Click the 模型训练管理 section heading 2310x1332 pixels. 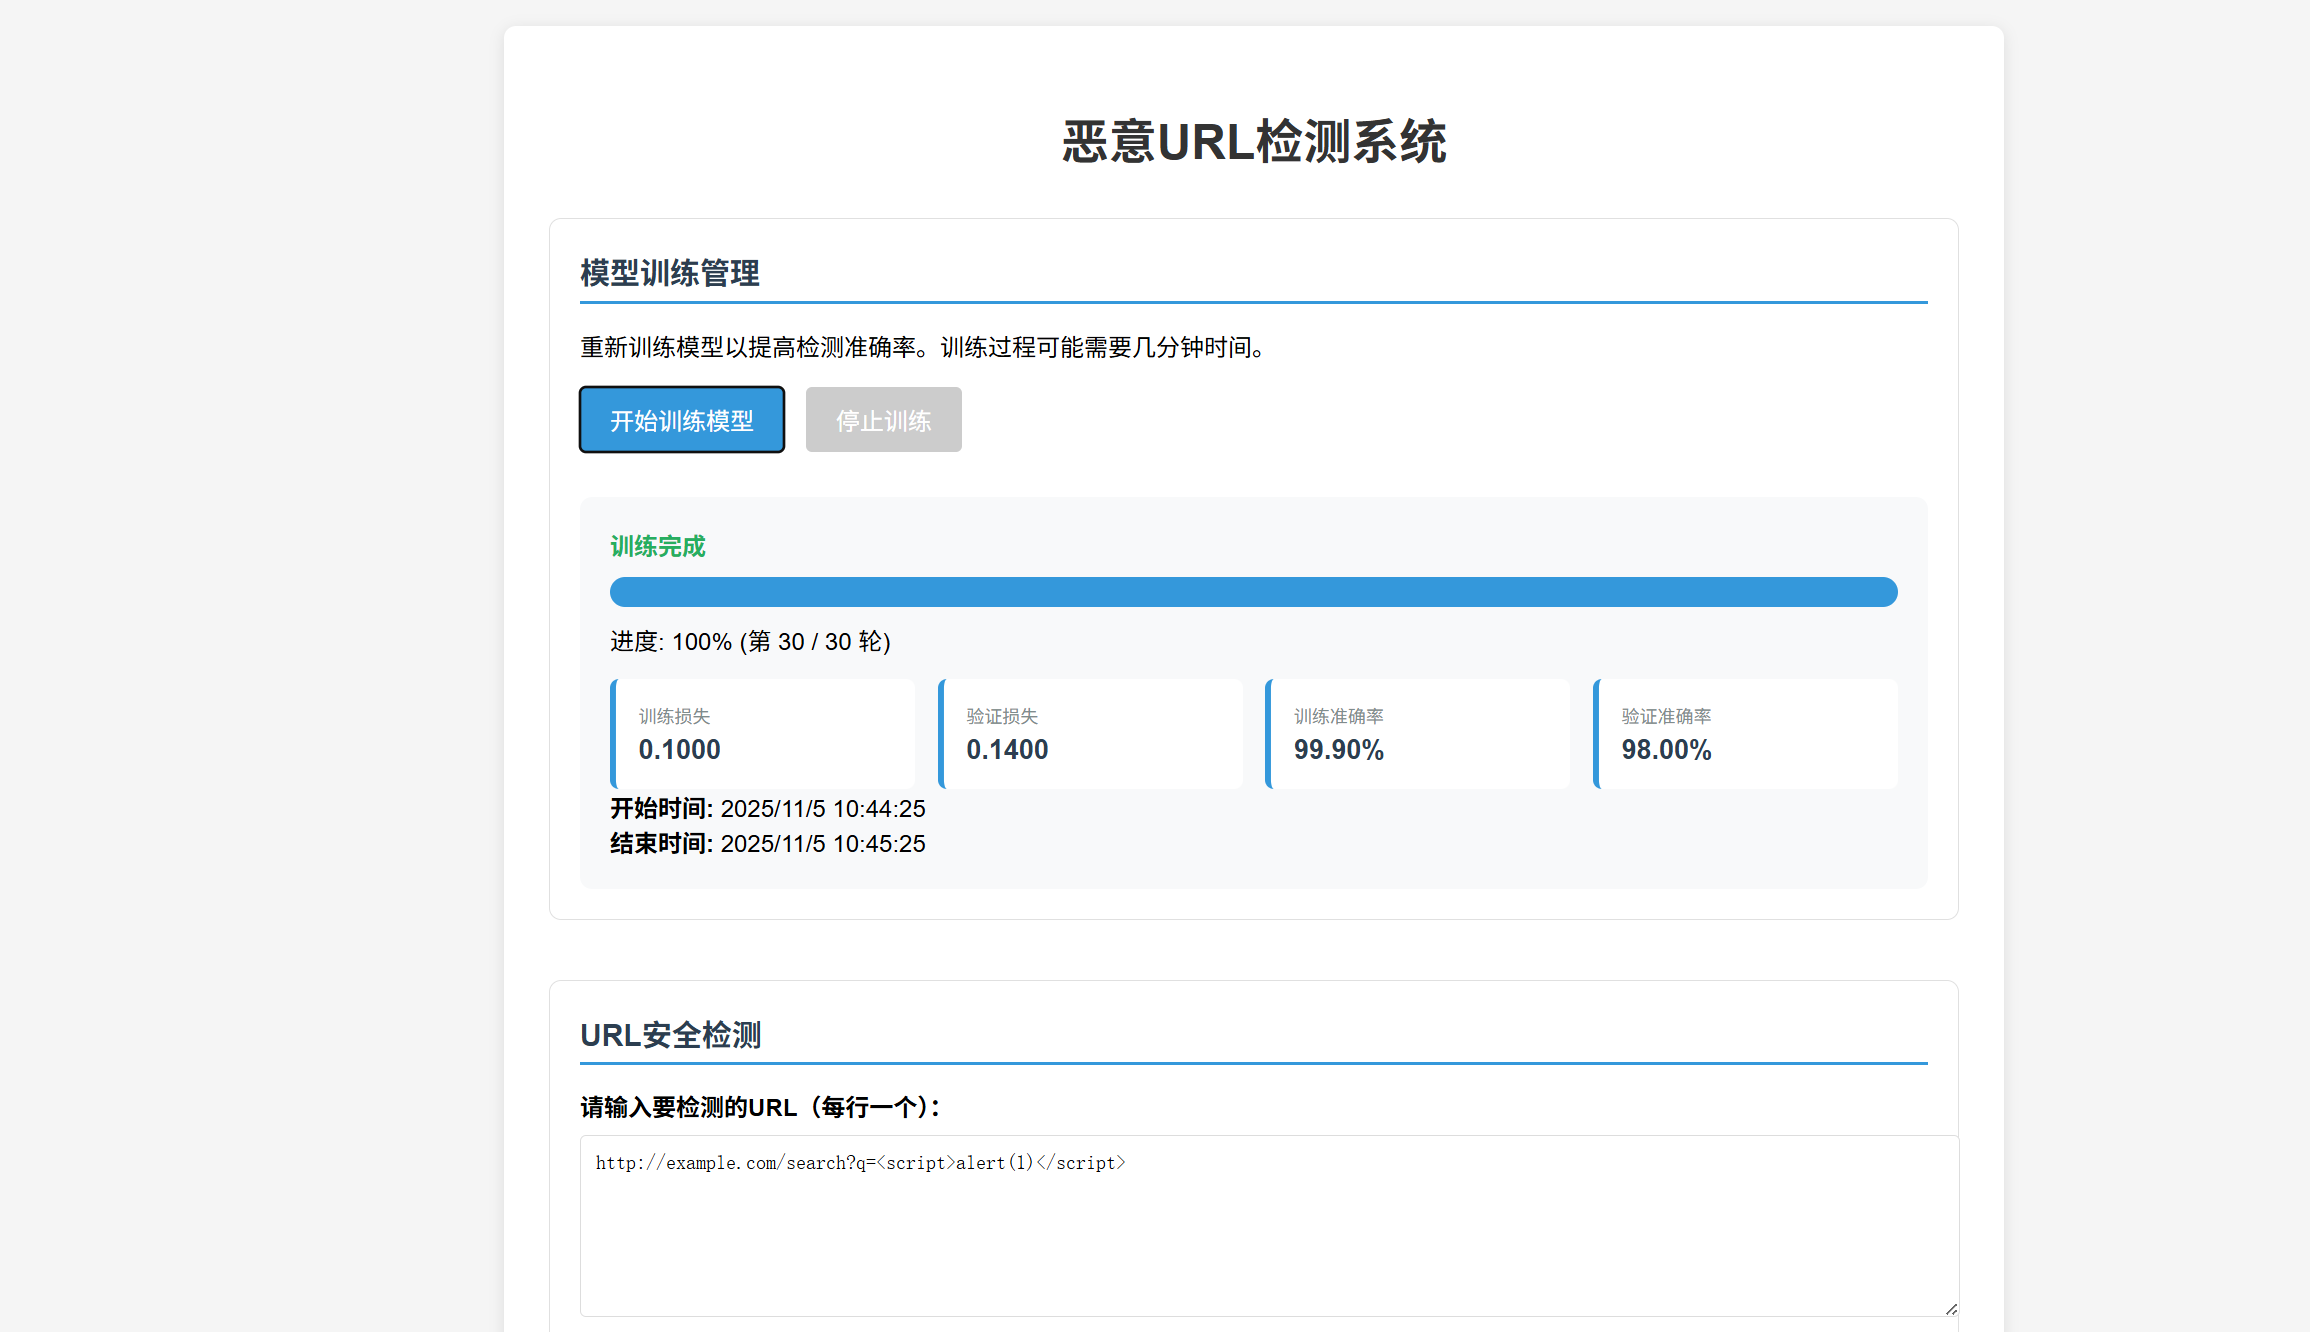point(669,273)
